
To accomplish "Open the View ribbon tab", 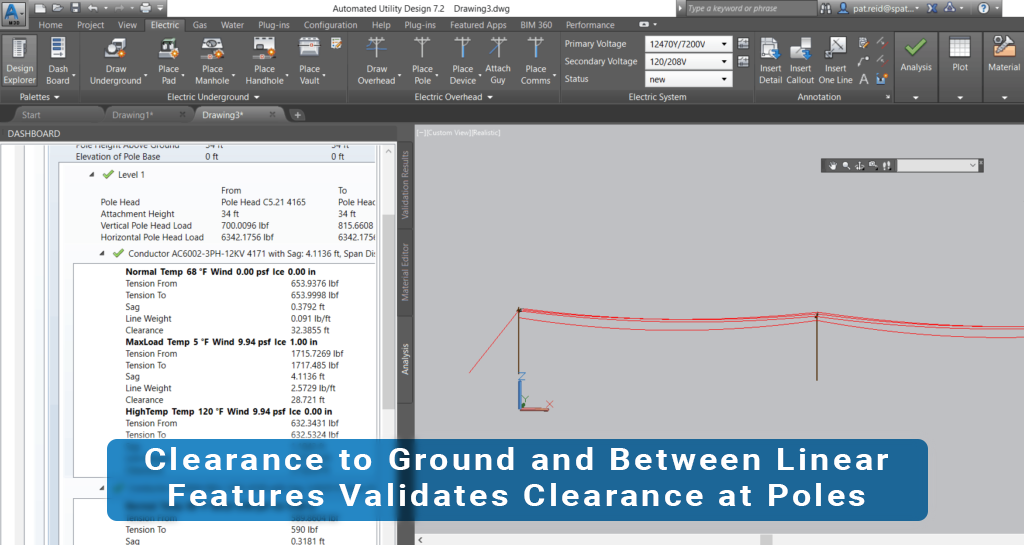I will click(127, 25).
